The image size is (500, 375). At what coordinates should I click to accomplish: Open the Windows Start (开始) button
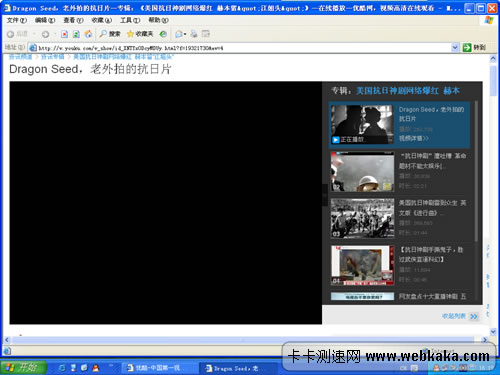tap(23, 368)
